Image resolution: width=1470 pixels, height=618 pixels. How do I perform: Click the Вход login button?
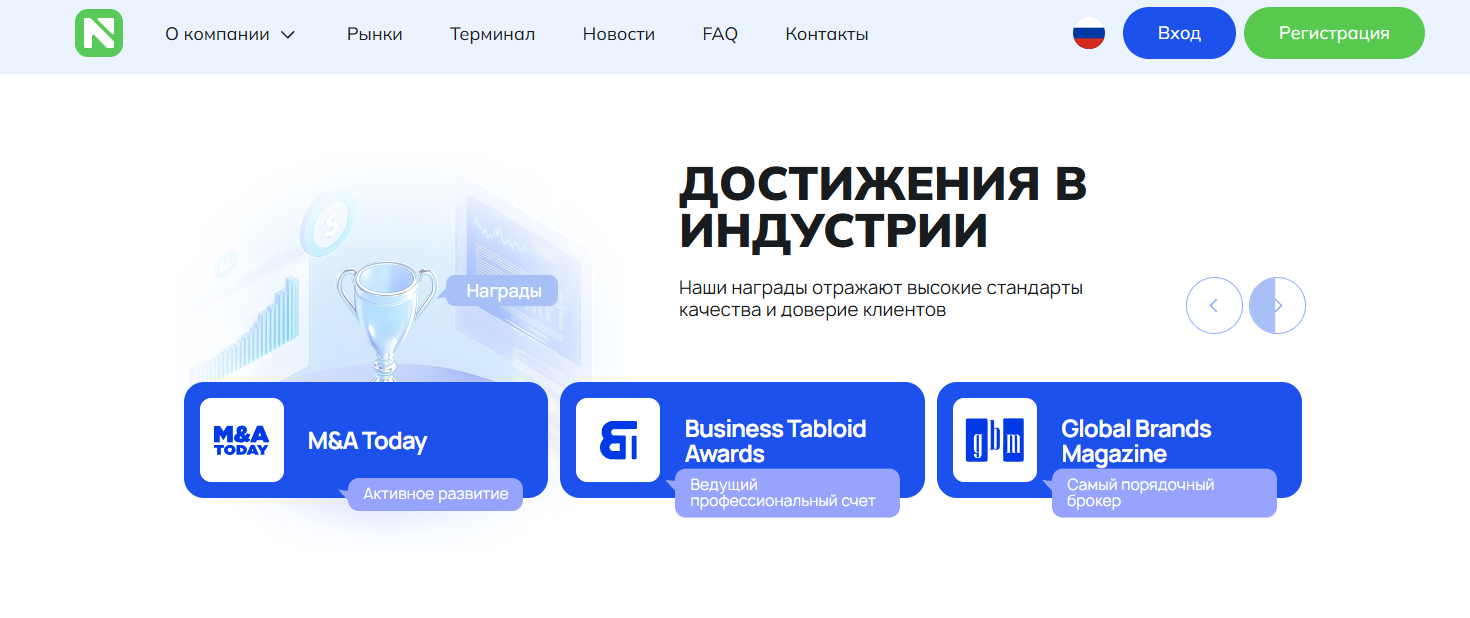1179,33
